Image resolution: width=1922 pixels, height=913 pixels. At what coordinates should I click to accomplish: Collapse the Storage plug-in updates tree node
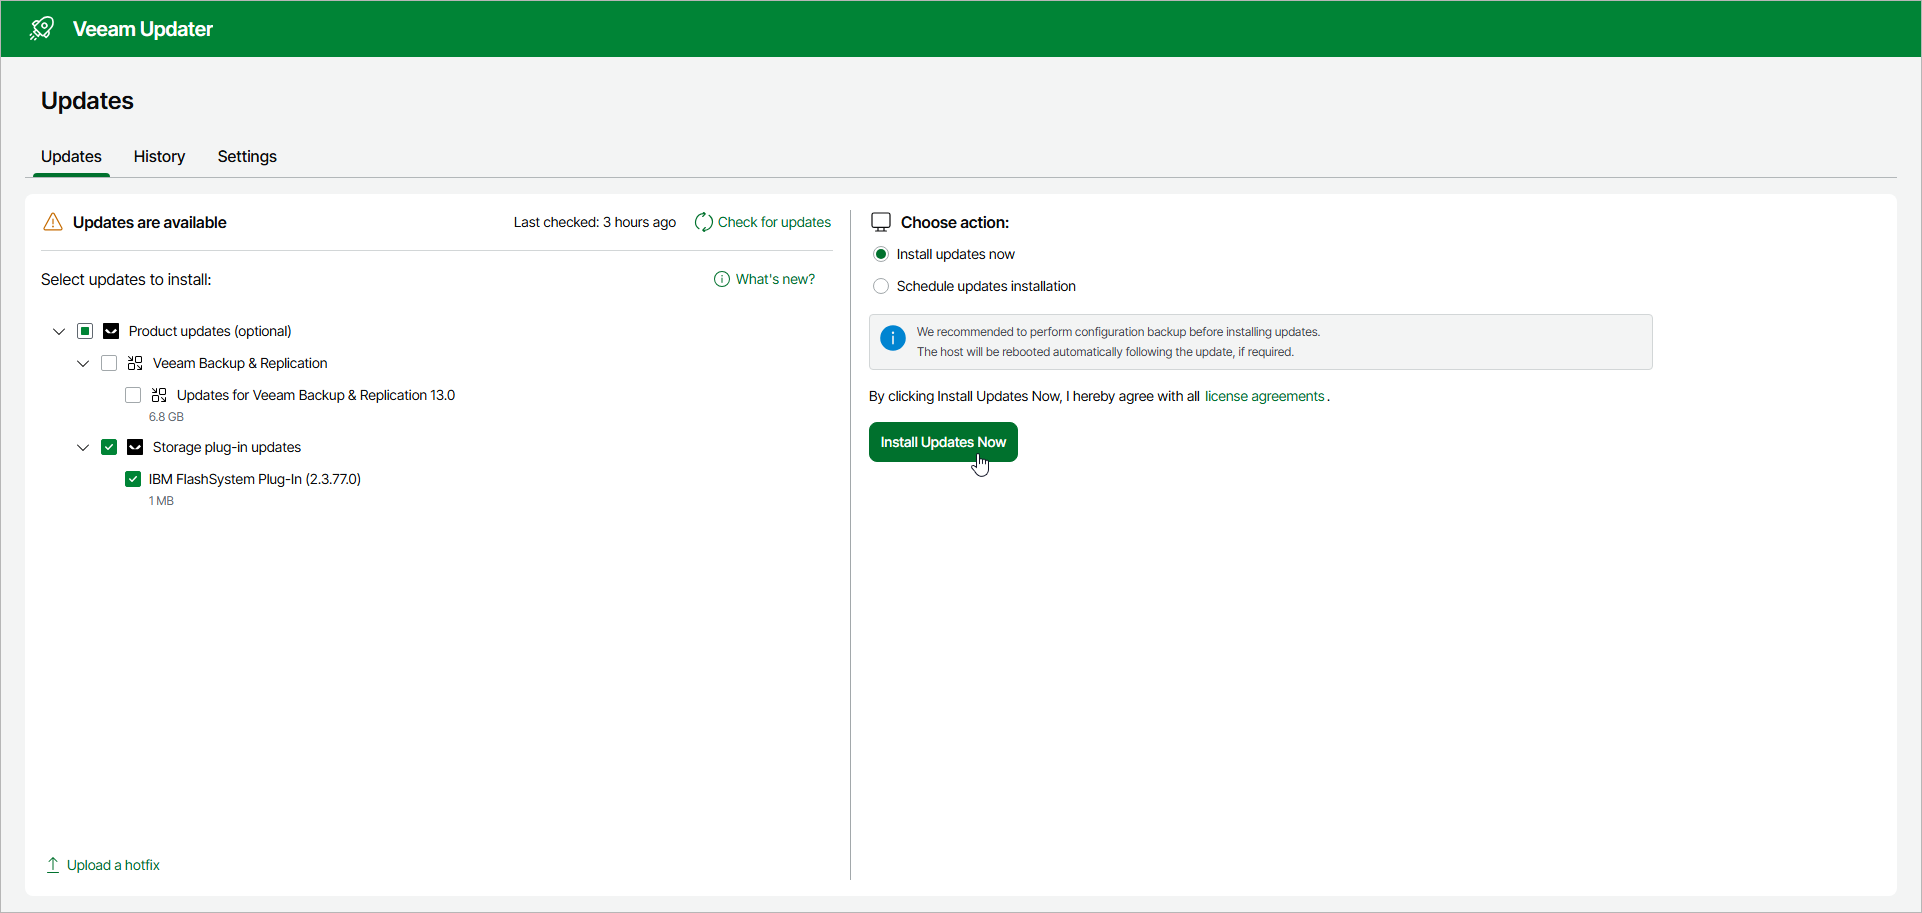coord(83,447)
